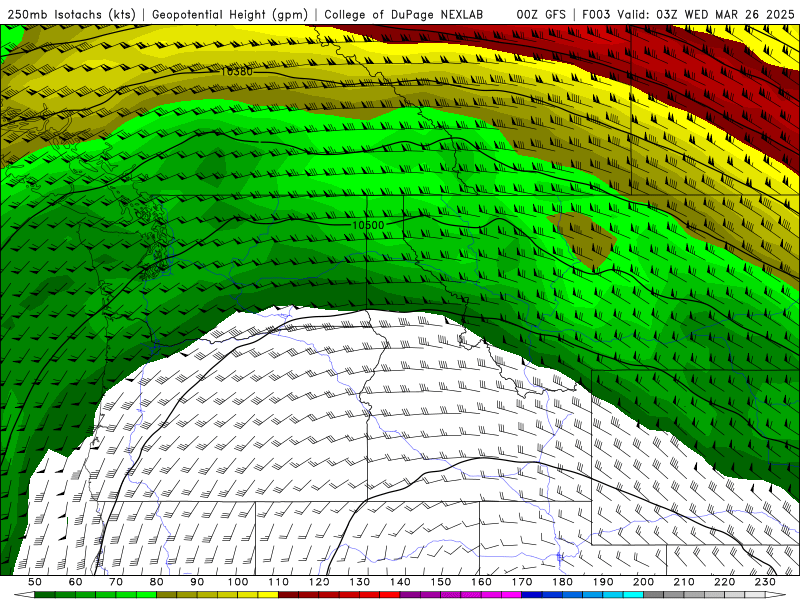Click the left end arrow of the color bar

point(24,594)
